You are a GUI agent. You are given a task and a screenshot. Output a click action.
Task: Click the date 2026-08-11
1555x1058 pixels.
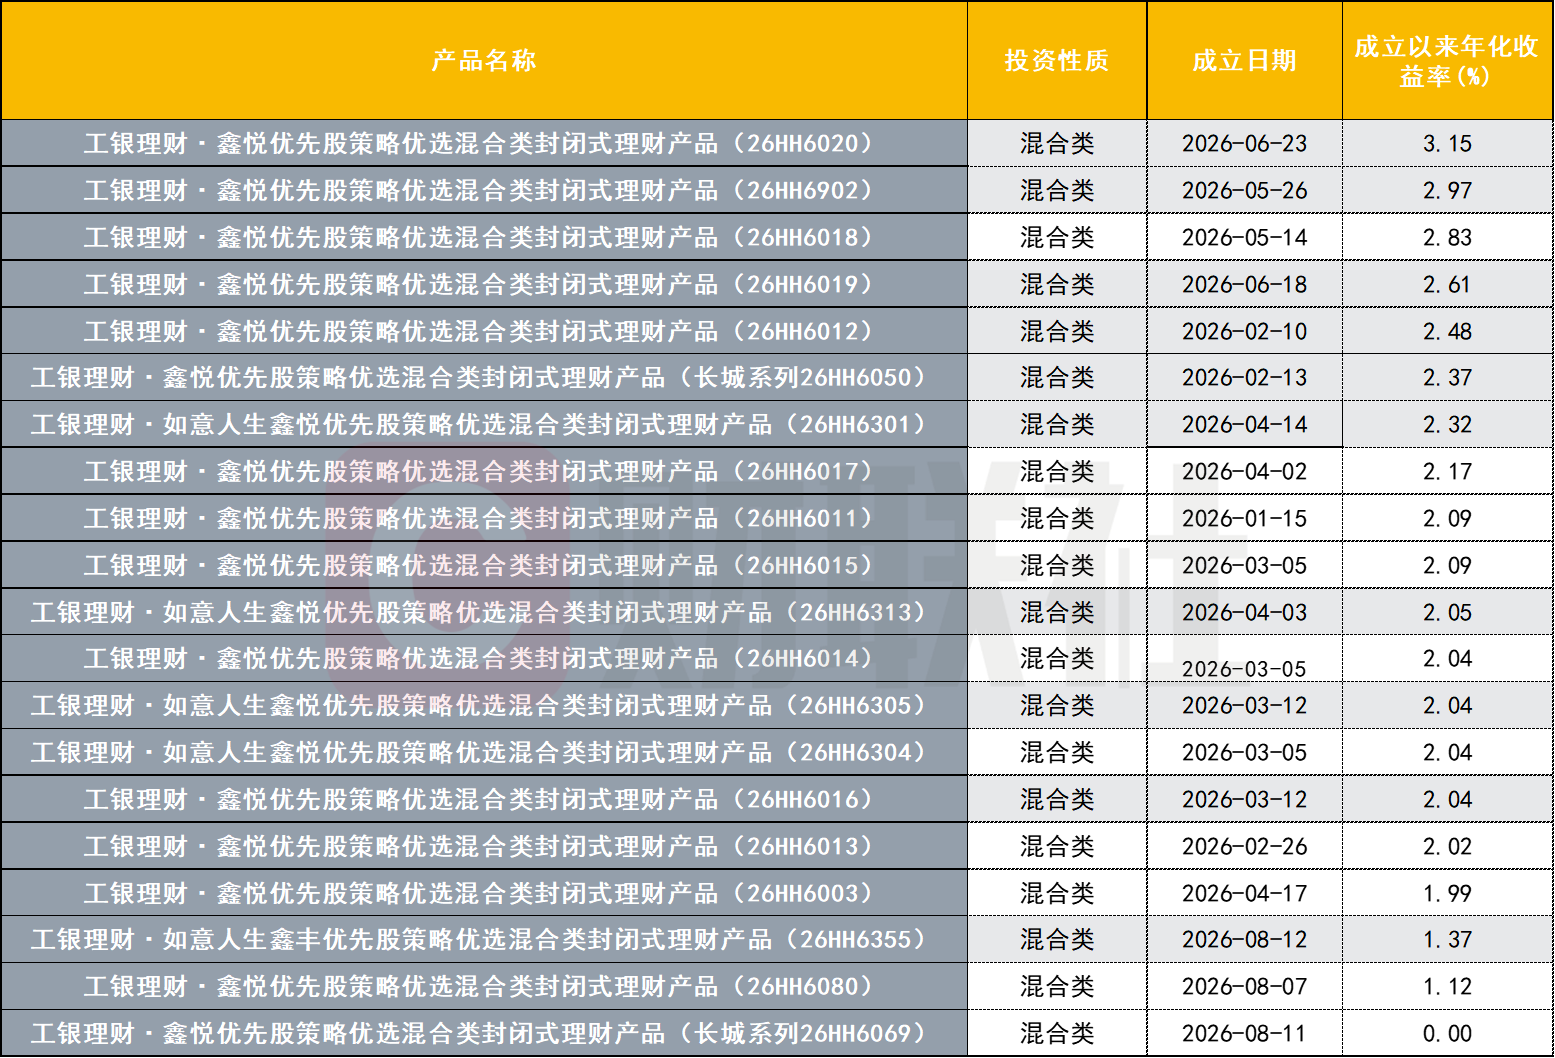point(1244,1034)
